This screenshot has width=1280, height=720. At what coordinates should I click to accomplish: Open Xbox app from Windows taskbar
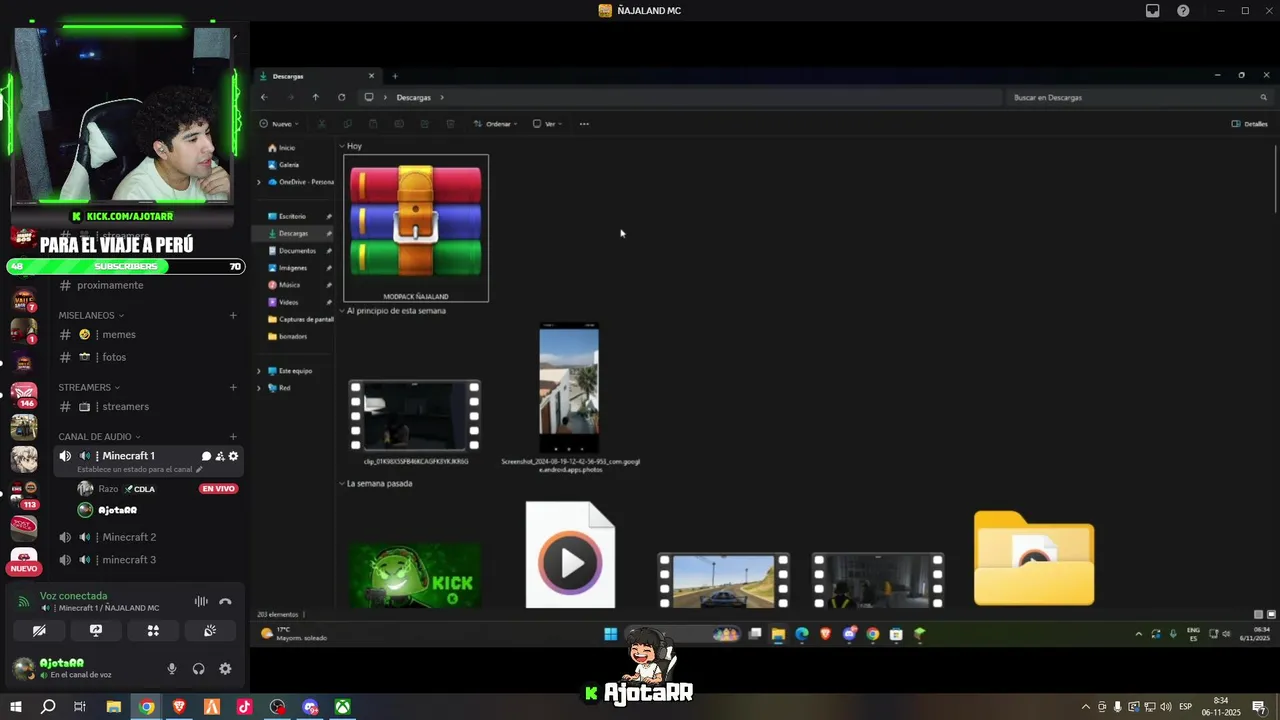point(342,707)
